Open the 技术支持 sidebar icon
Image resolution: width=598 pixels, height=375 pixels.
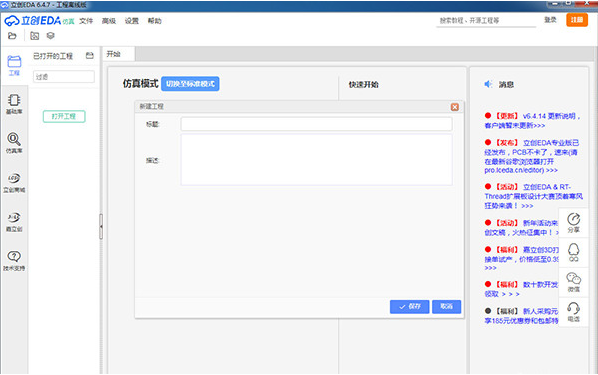click(14, 261)
